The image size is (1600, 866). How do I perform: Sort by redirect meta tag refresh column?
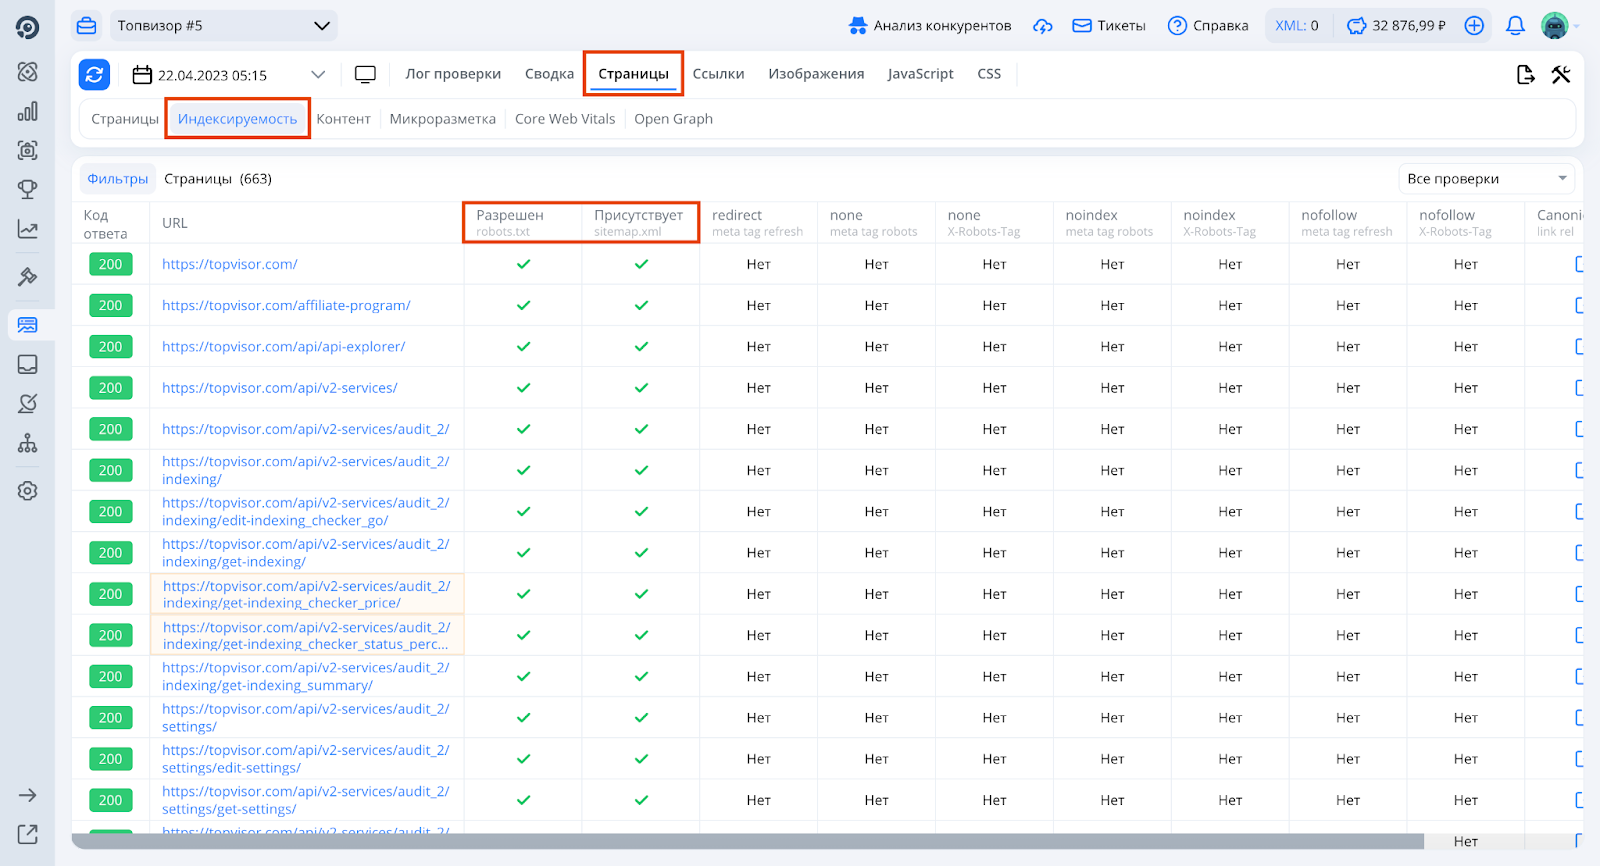[758, 223]
